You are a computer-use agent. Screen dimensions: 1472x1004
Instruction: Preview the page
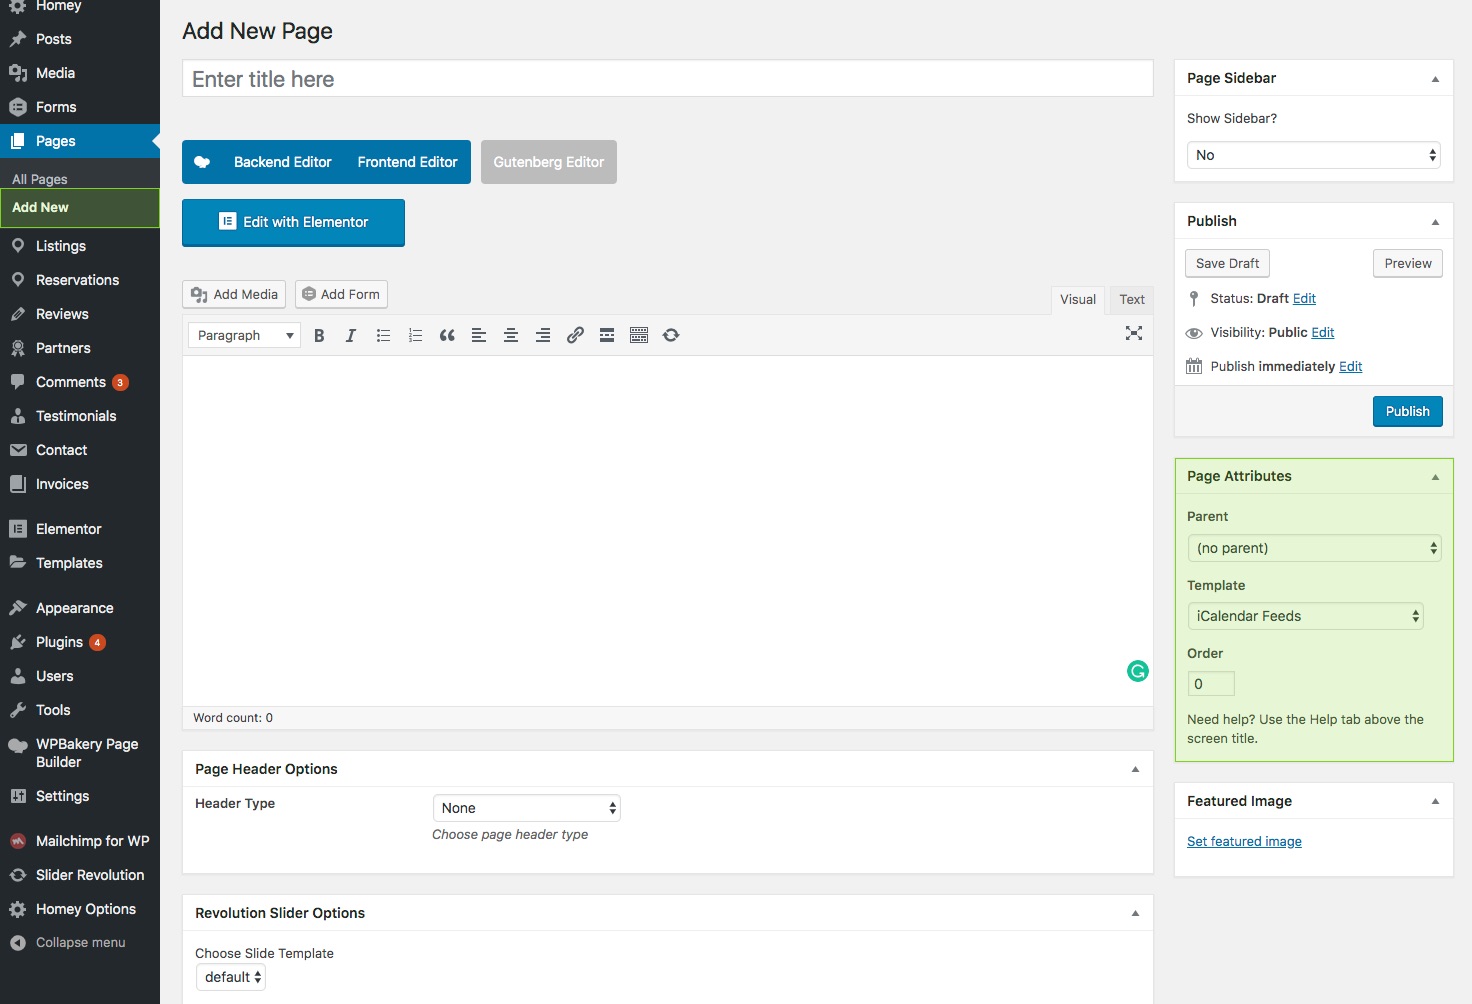[x=1407, y=263]
